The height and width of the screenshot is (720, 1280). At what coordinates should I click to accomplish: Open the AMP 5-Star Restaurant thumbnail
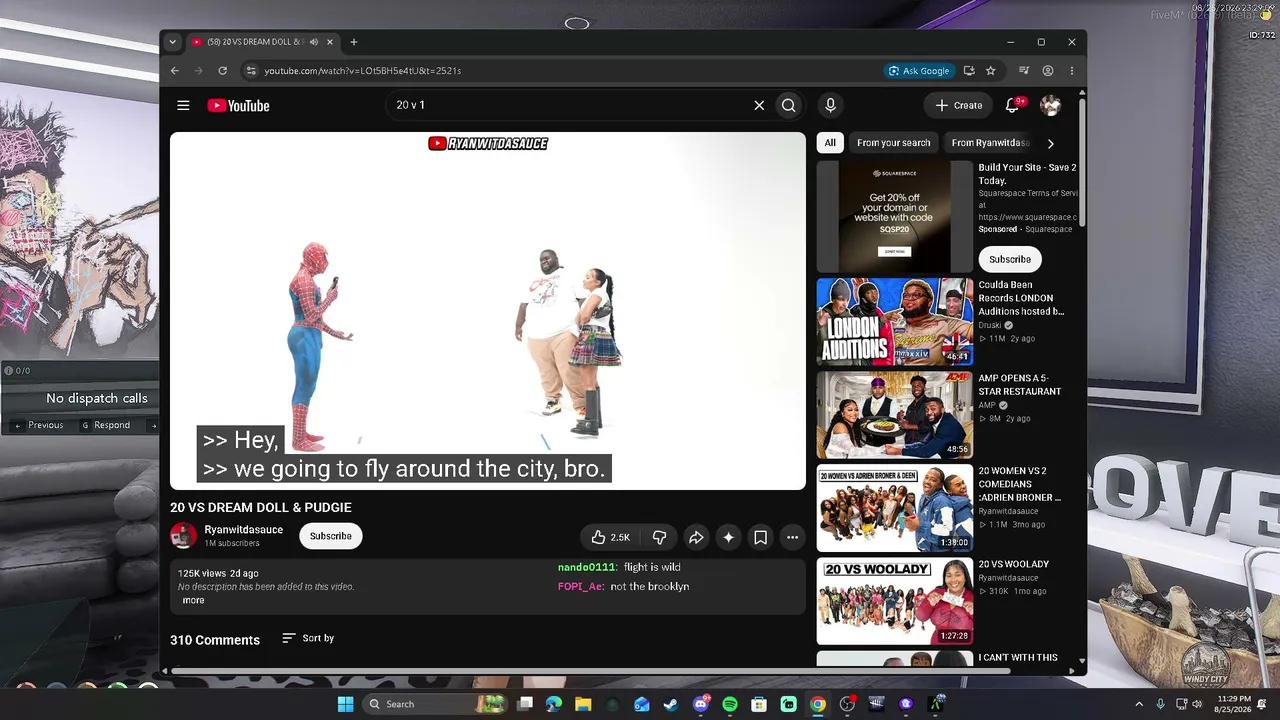click(x=895, y=416)
